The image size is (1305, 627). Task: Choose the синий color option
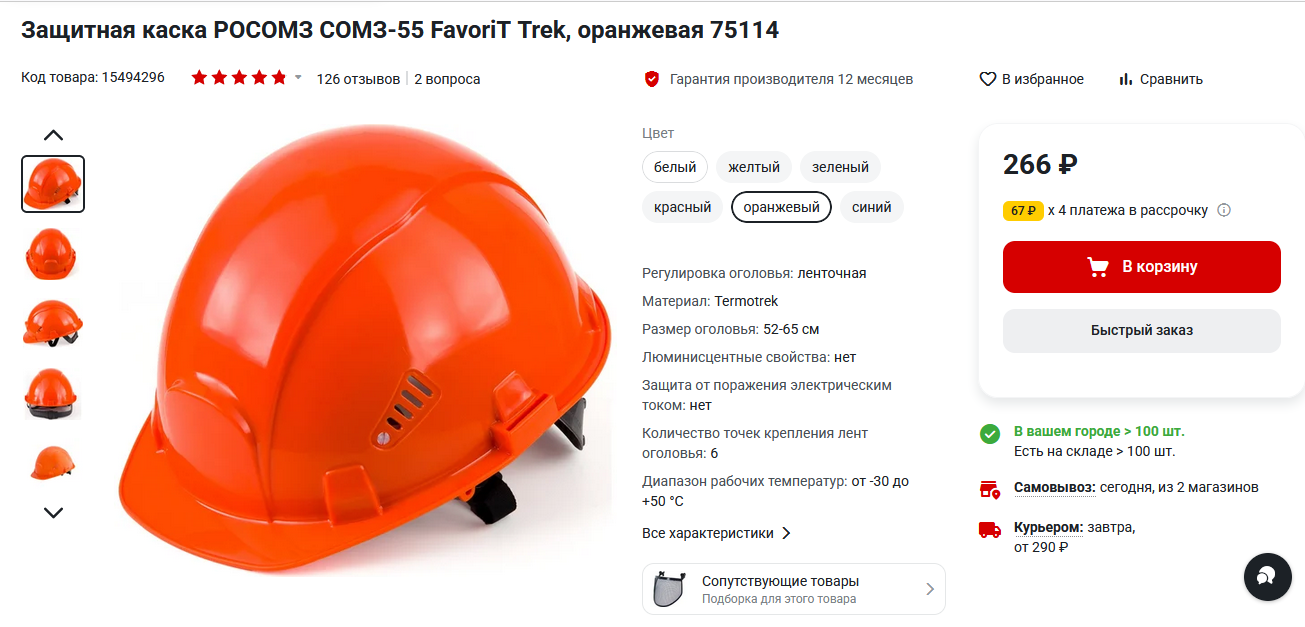coord(872,207)
